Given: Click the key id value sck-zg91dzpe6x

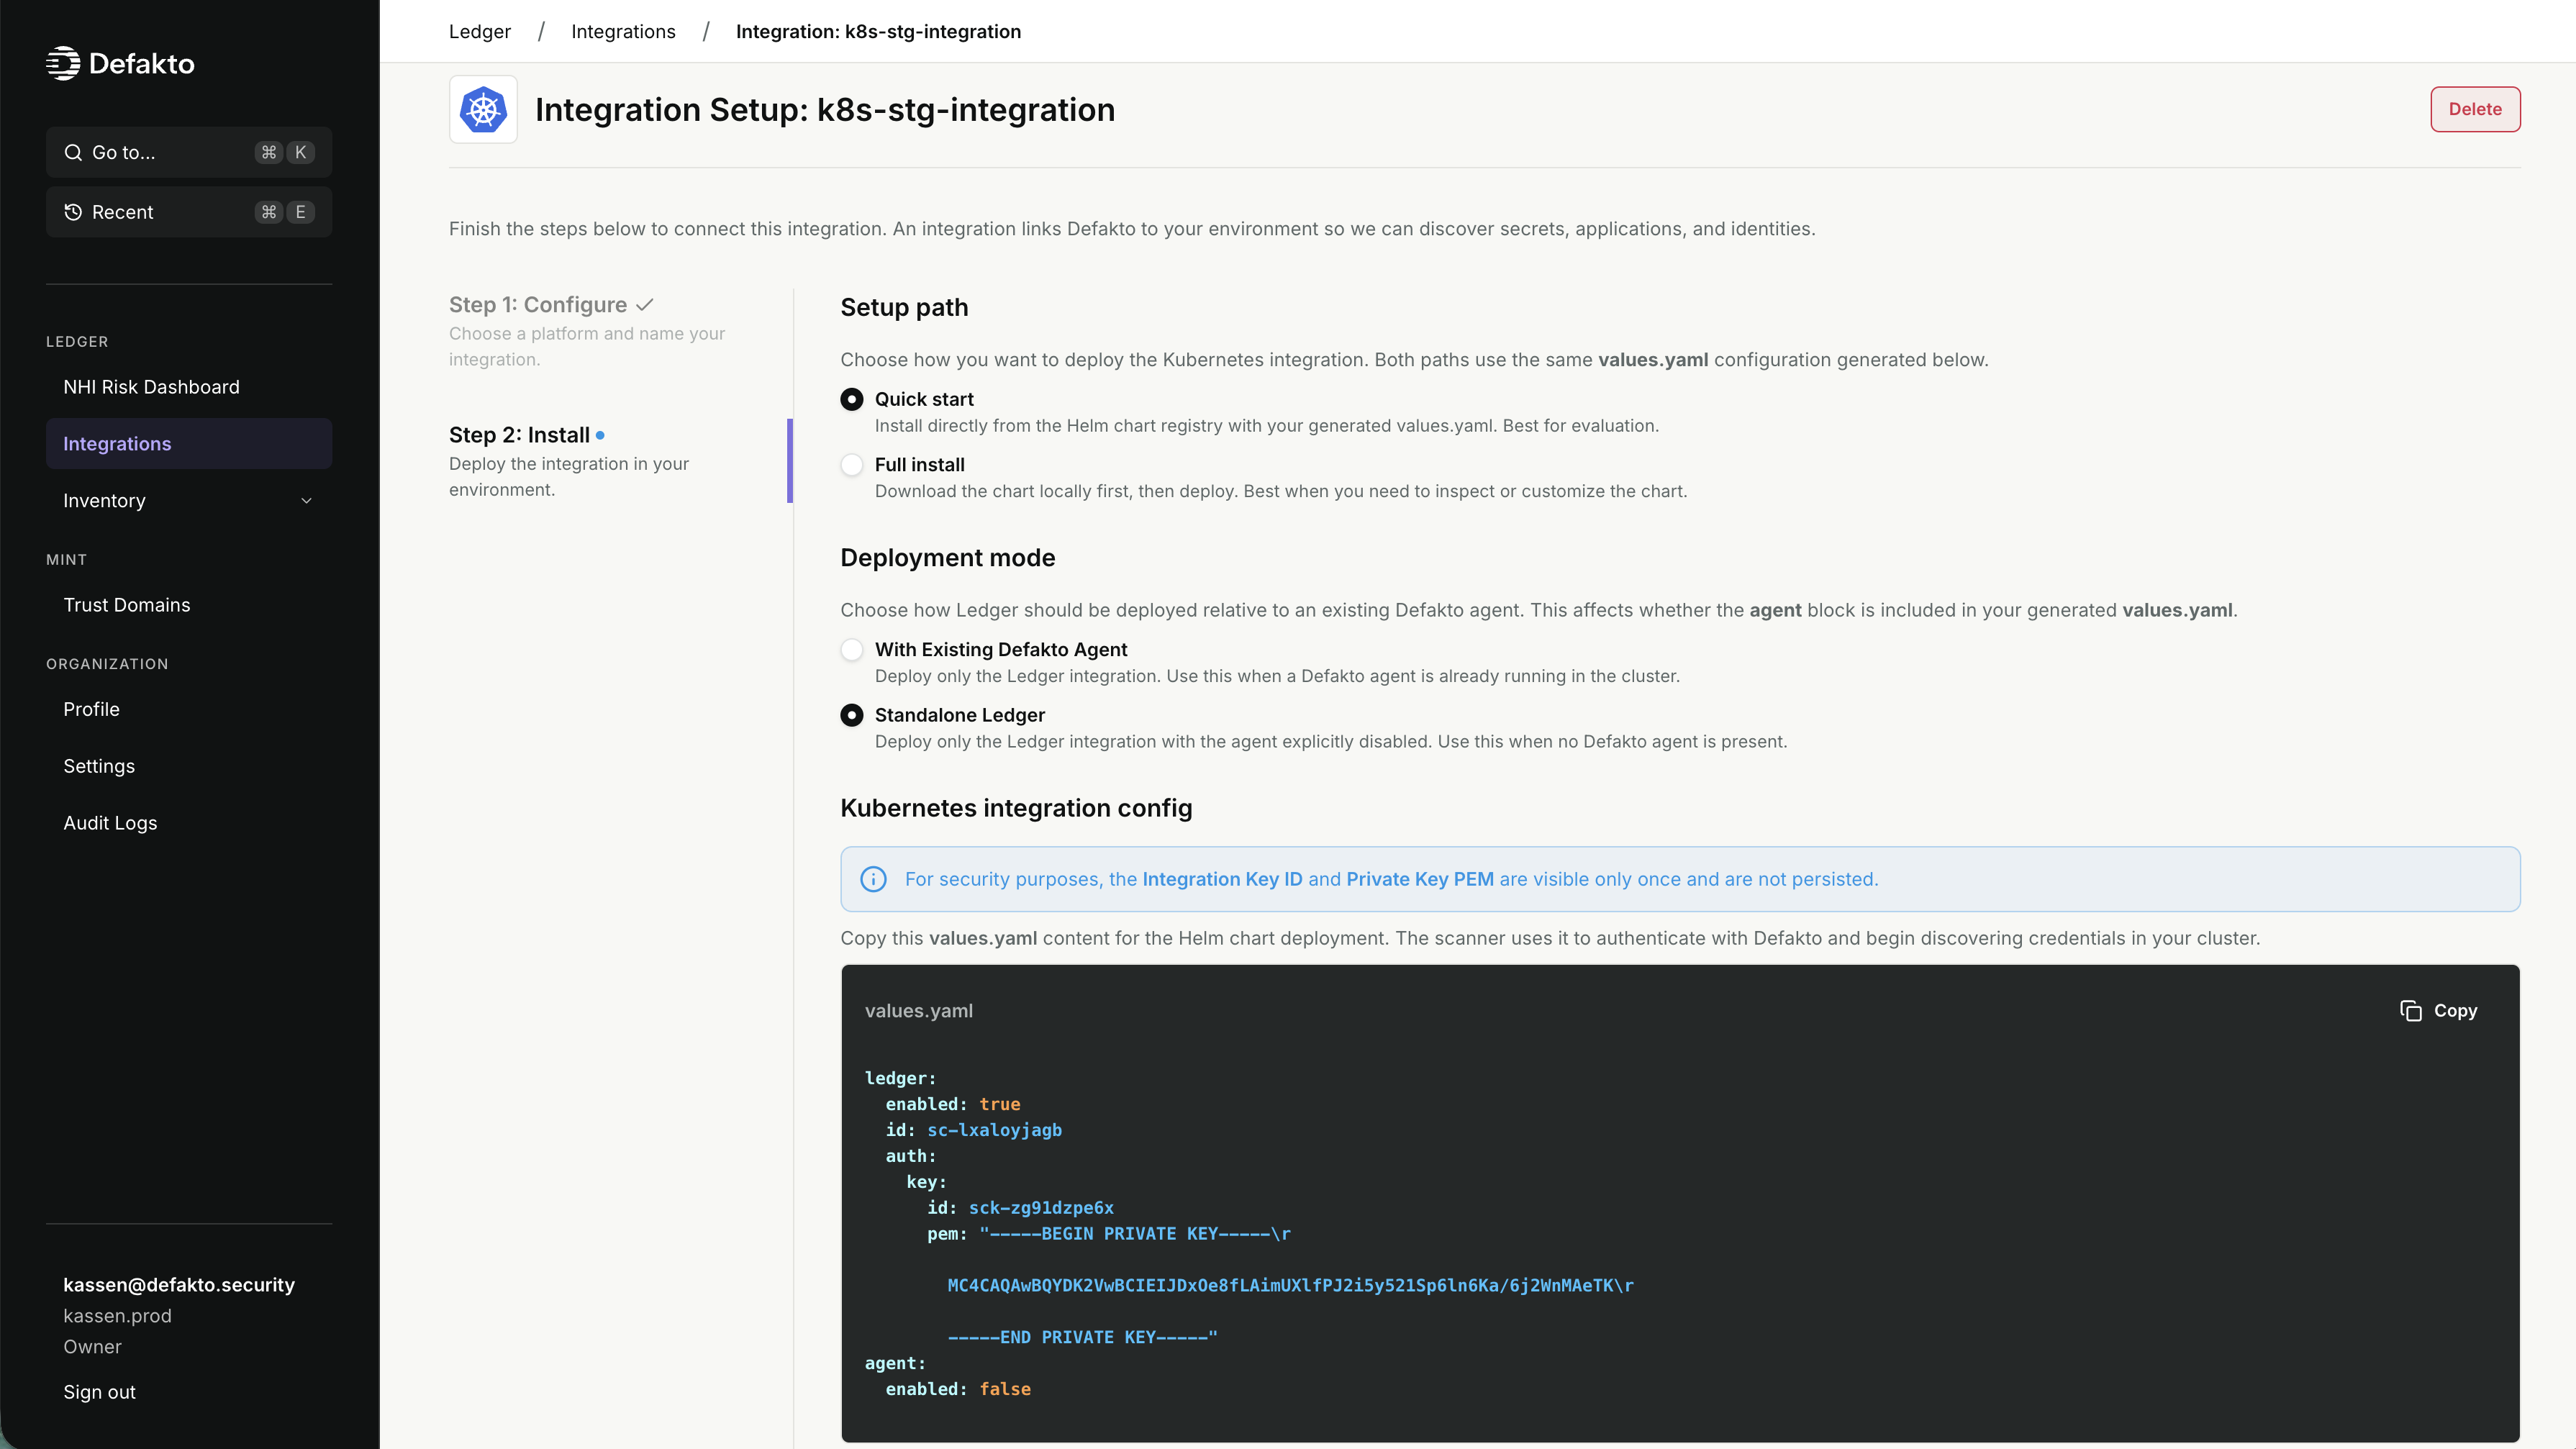Looking at the screenshot, I should [1041, 1208].
